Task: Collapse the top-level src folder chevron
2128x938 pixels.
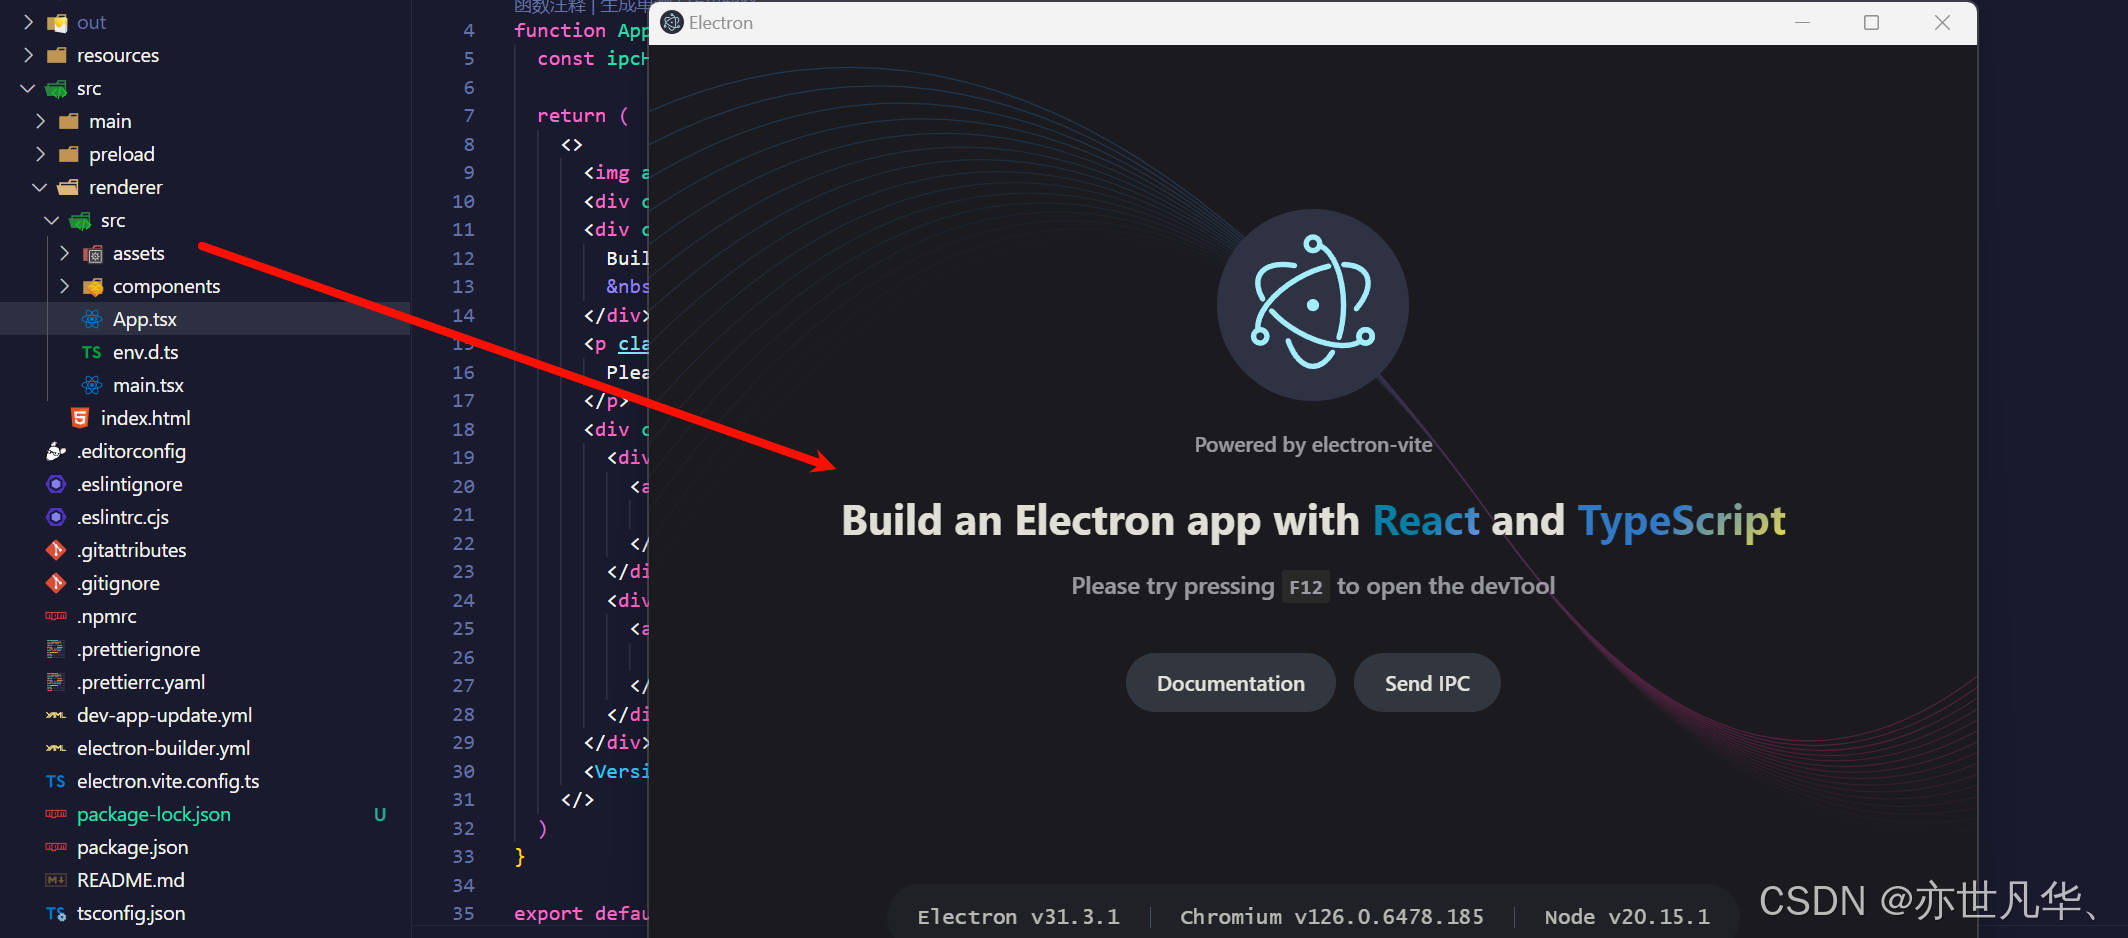Action: 28,88
